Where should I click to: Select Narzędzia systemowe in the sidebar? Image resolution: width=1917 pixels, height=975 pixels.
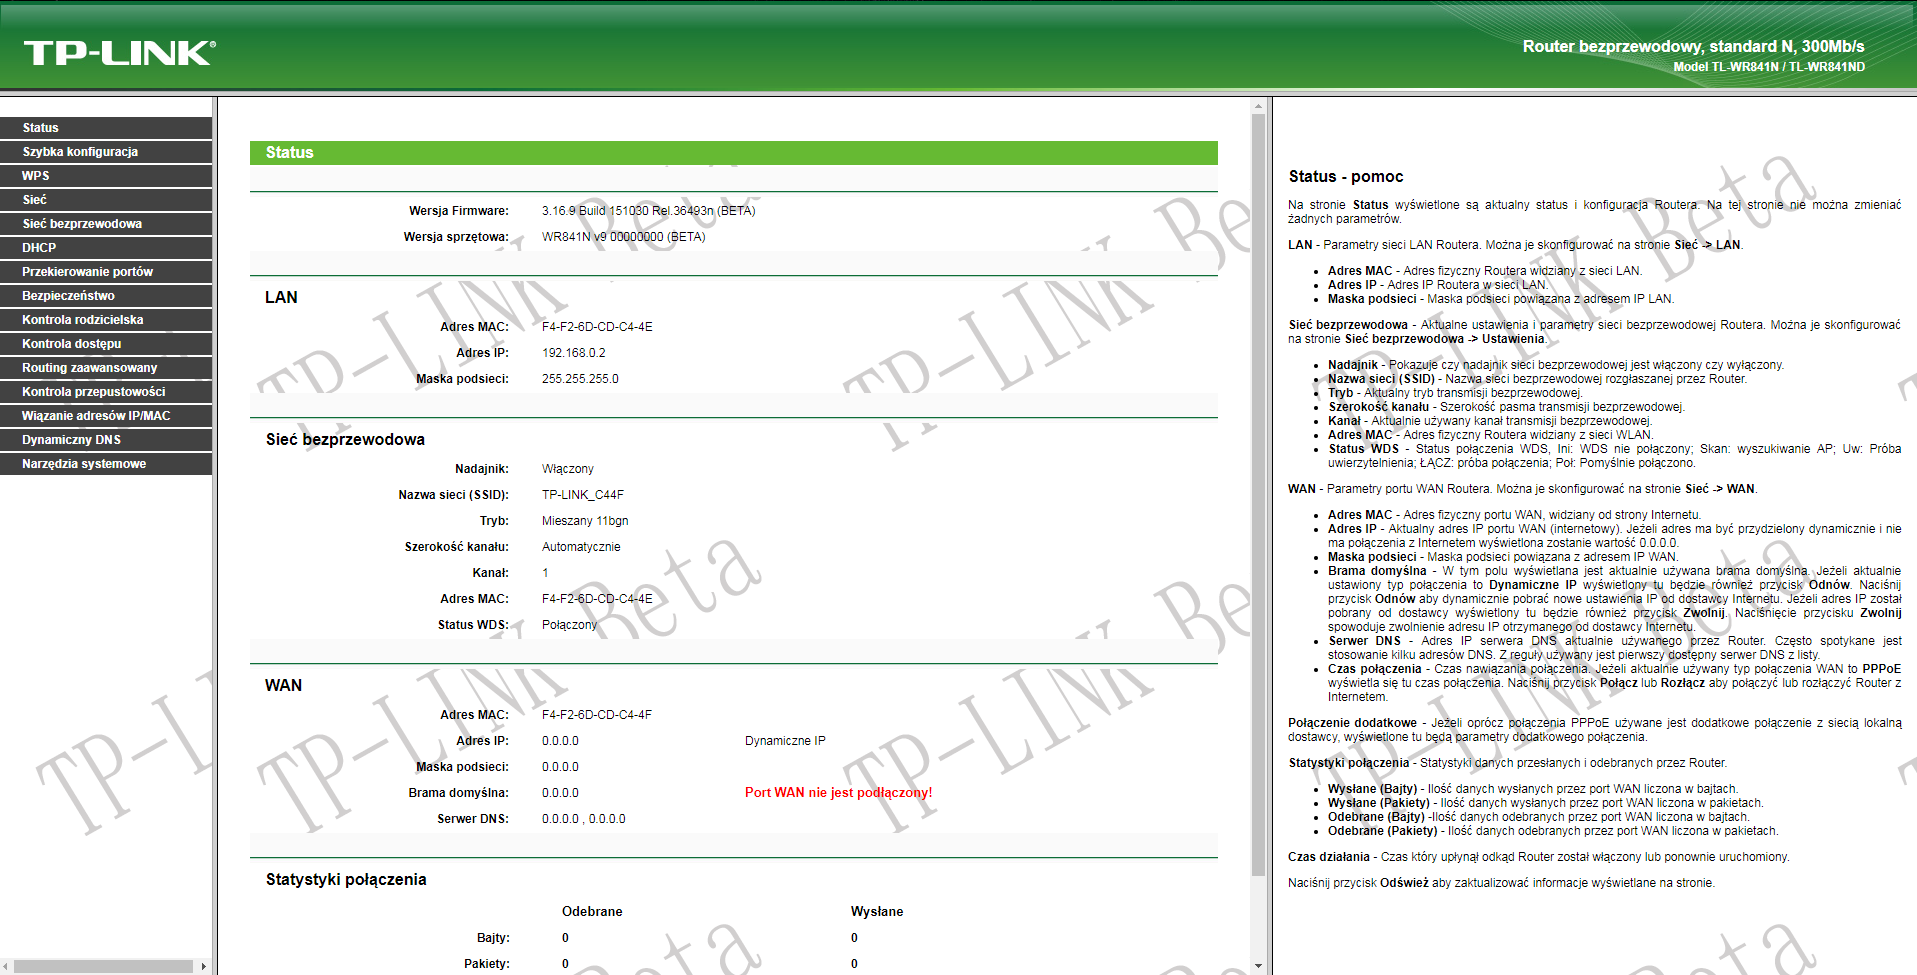click(x=106, y=464)
